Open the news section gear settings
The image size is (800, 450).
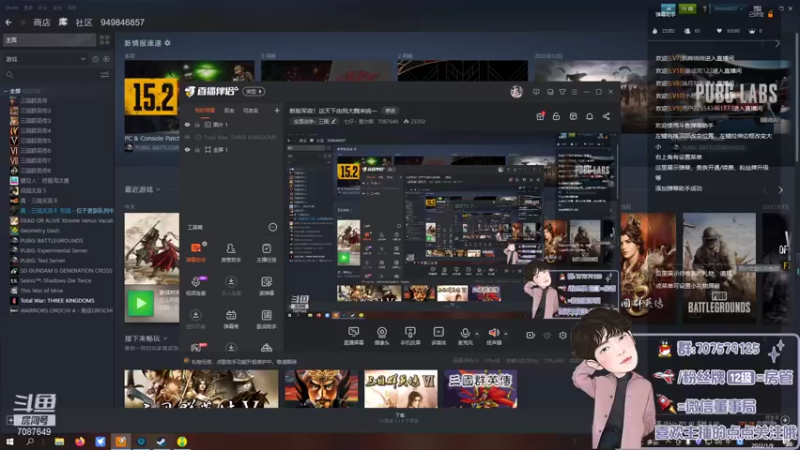click(167, 43)
